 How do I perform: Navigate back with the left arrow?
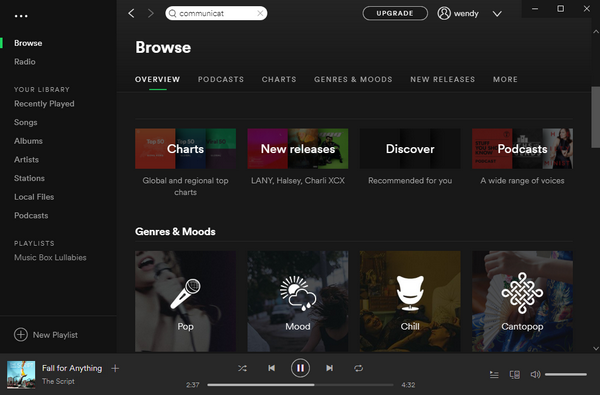(131, 13)
